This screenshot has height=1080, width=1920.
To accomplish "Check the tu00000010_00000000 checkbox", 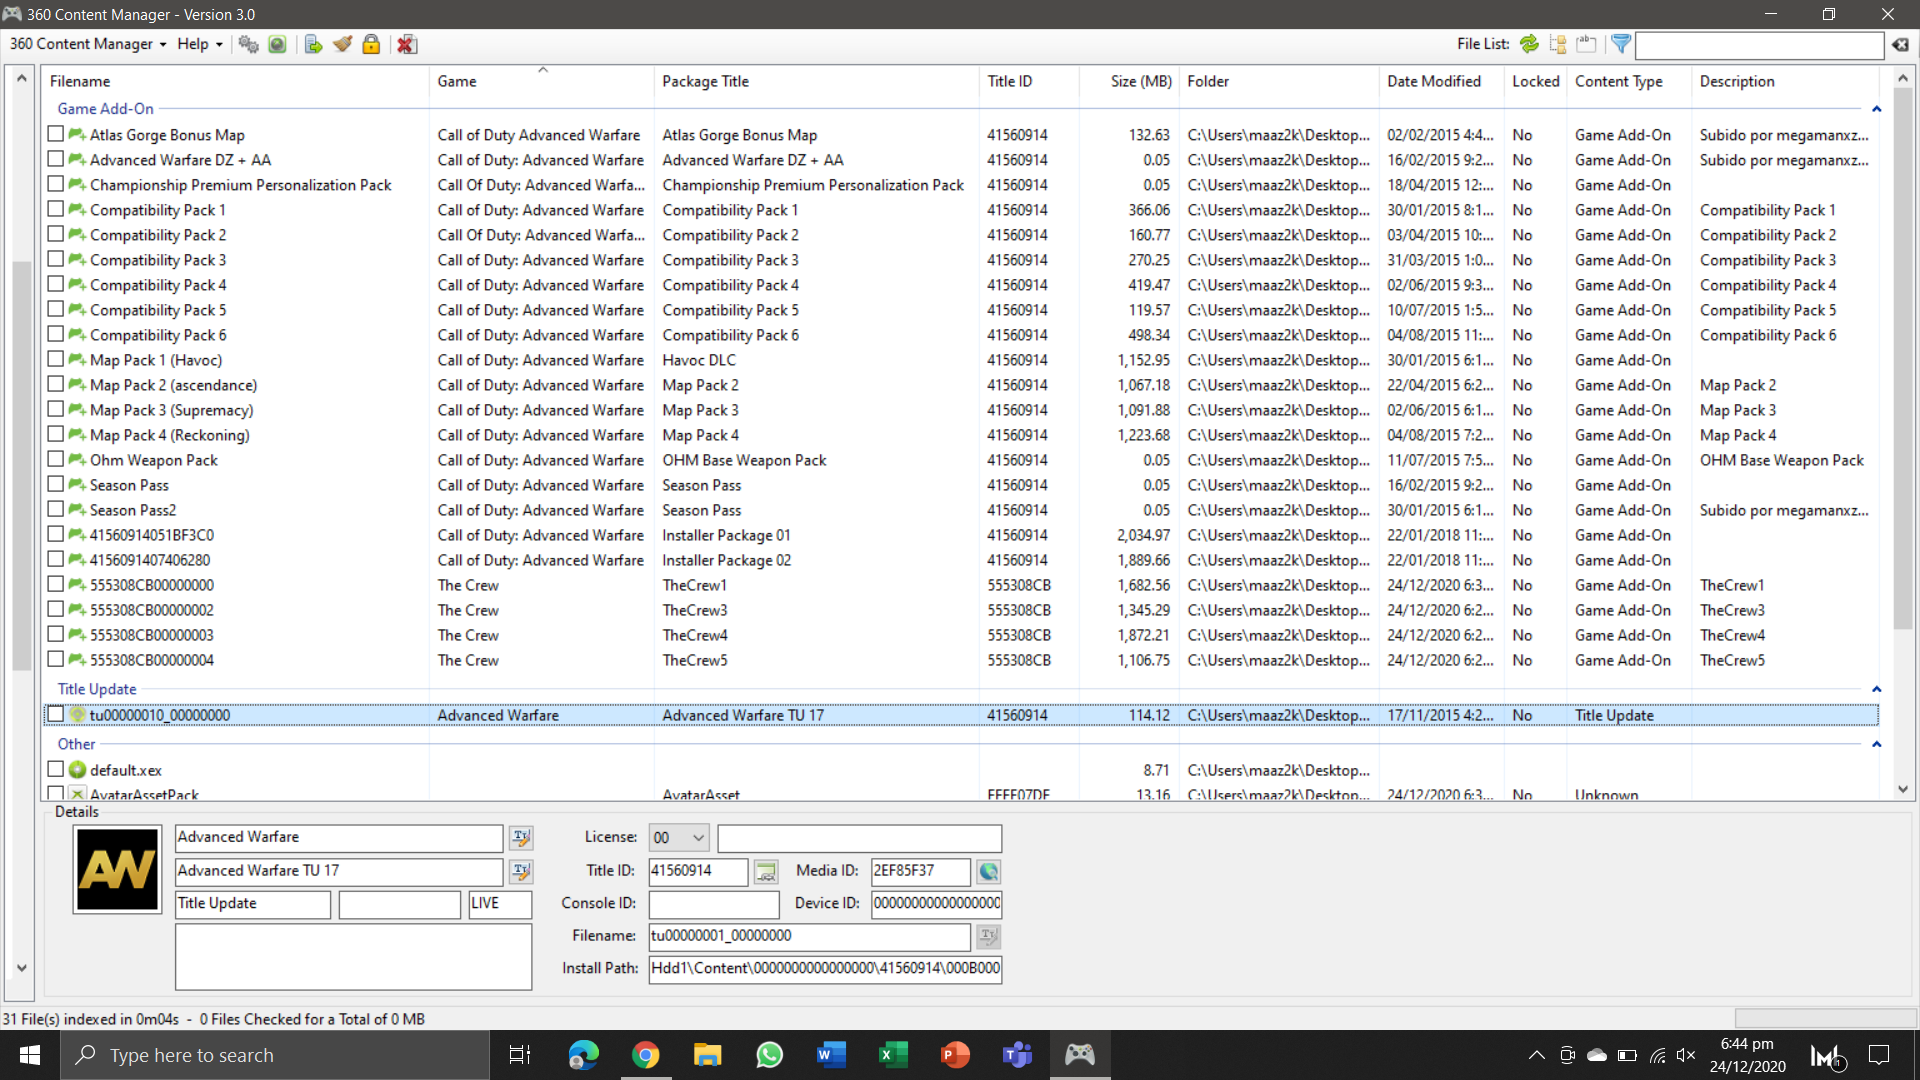I will pos(56,714).
